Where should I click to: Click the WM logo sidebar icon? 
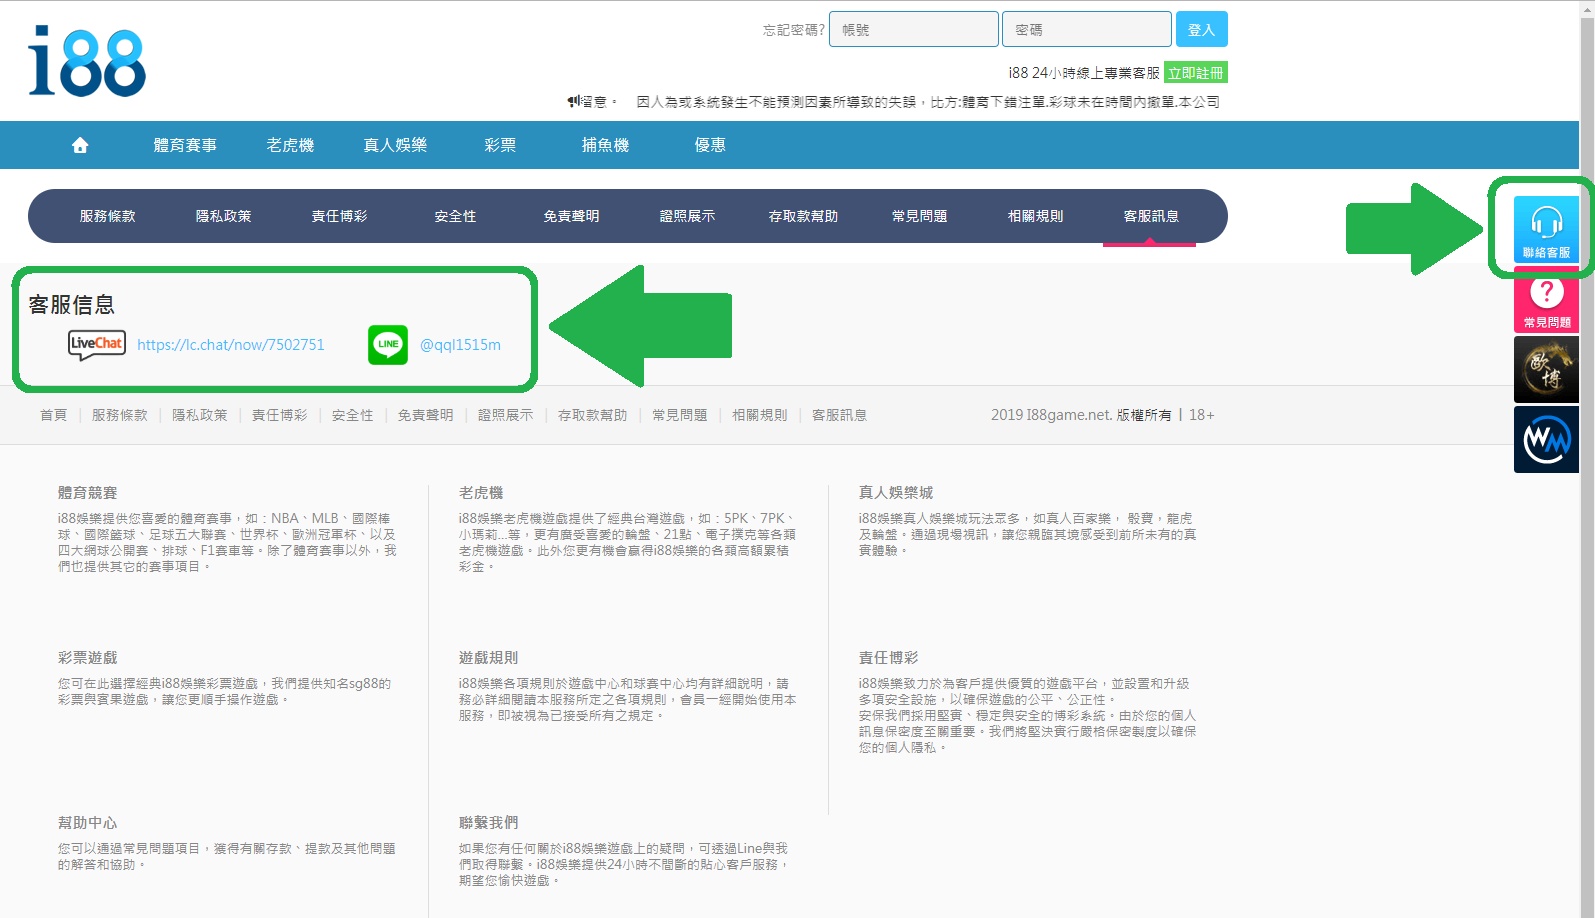click(x=1546, y=439)
